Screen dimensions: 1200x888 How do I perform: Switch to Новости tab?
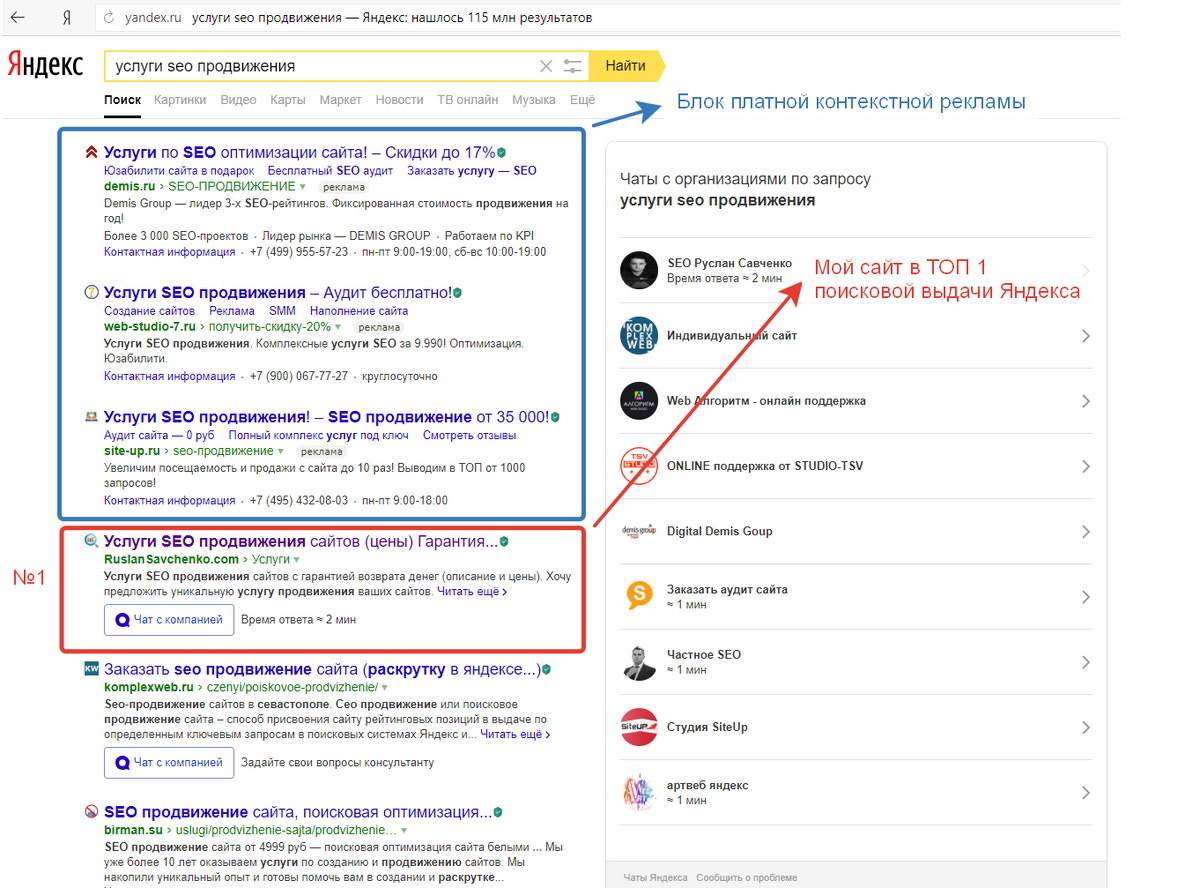[399, 100]
